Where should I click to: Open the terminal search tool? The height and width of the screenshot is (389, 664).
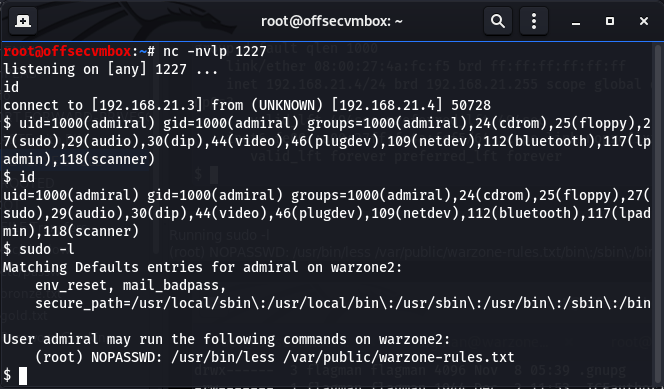(x=498, y=21)
